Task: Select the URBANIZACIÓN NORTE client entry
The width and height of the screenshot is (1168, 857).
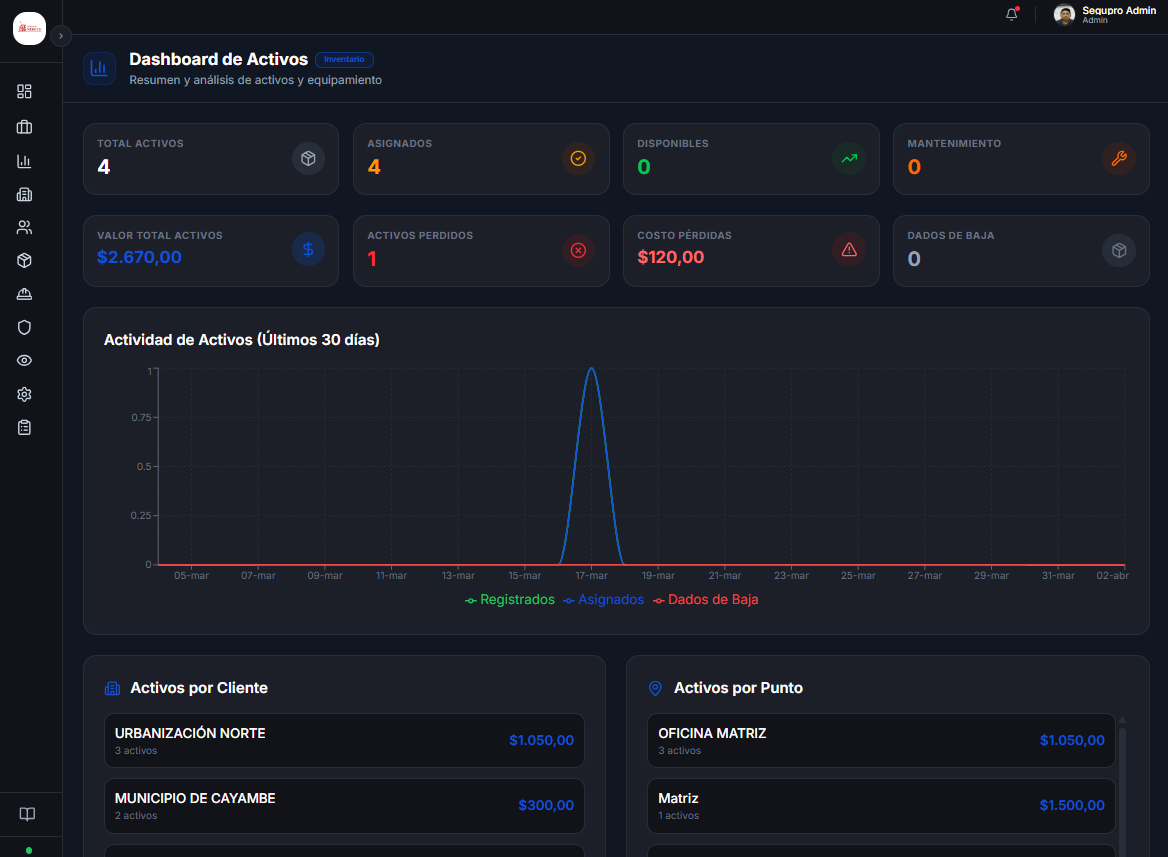Action: pyautogui.click(x=344, y=740)
